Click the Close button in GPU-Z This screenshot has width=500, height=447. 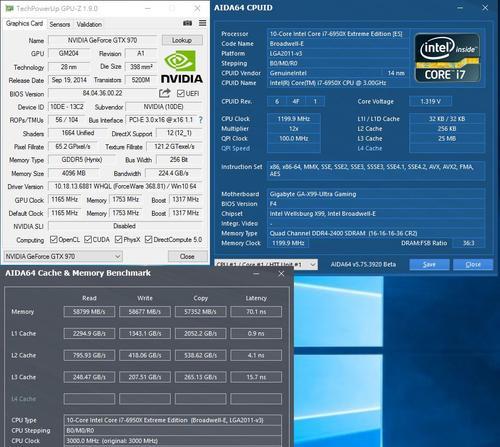(x=187, y=256)
